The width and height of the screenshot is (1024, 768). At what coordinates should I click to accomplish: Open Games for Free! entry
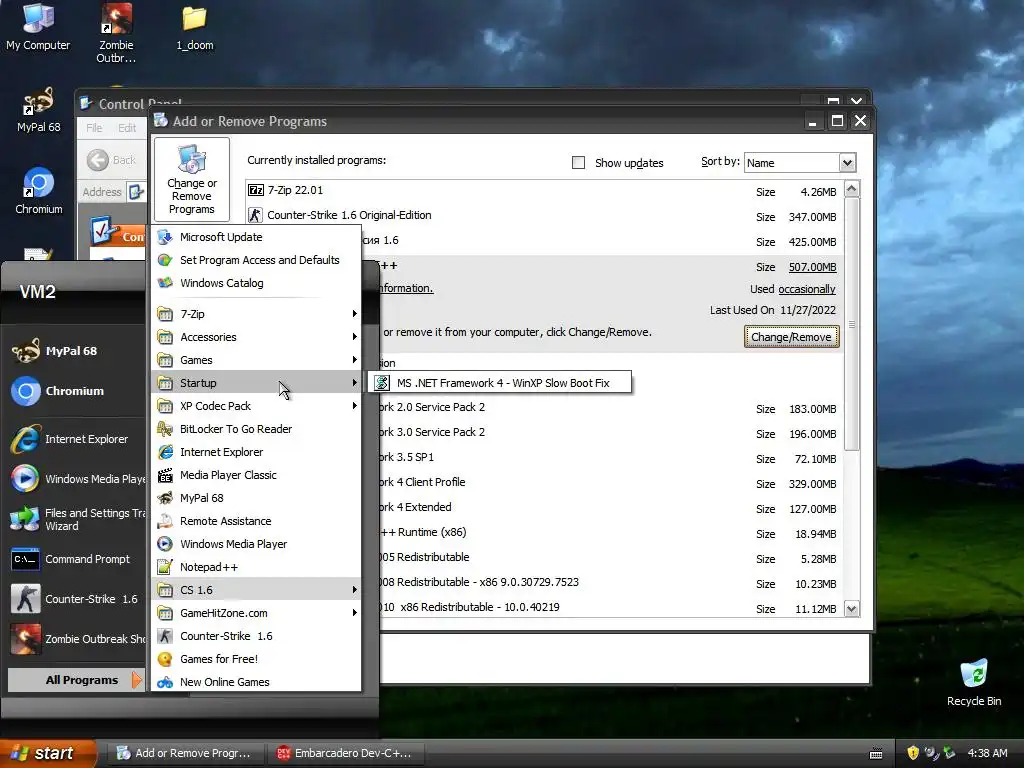point(256,659)
